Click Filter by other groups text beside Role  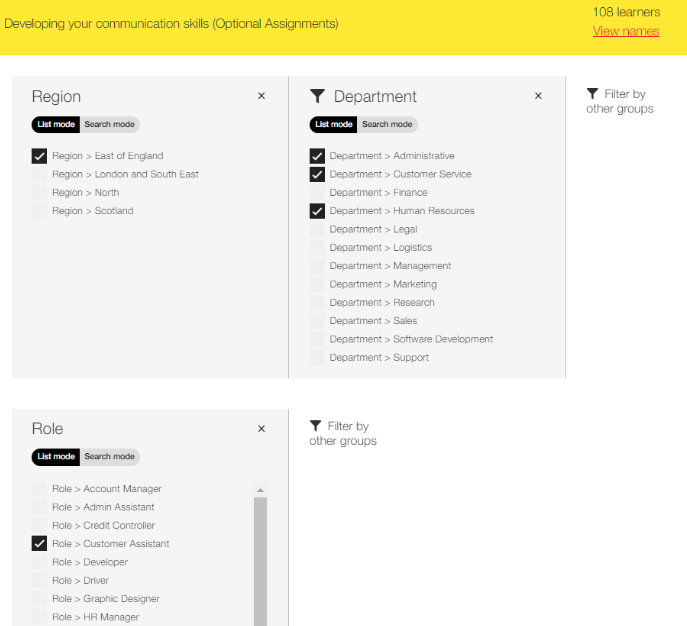click(x=343, y=433)
